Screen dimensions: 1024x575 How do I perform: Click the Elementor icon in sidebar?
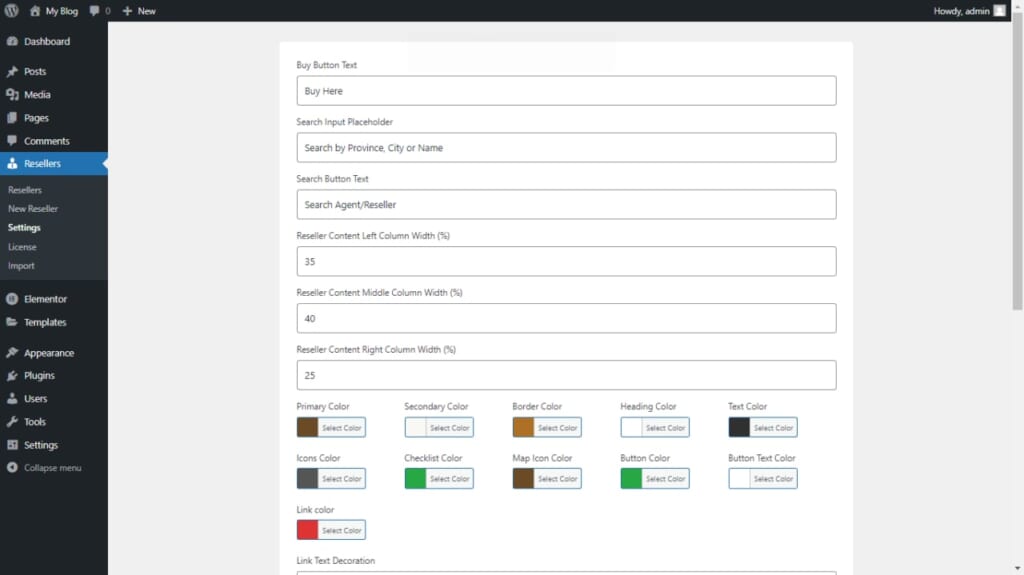[12, 299]
